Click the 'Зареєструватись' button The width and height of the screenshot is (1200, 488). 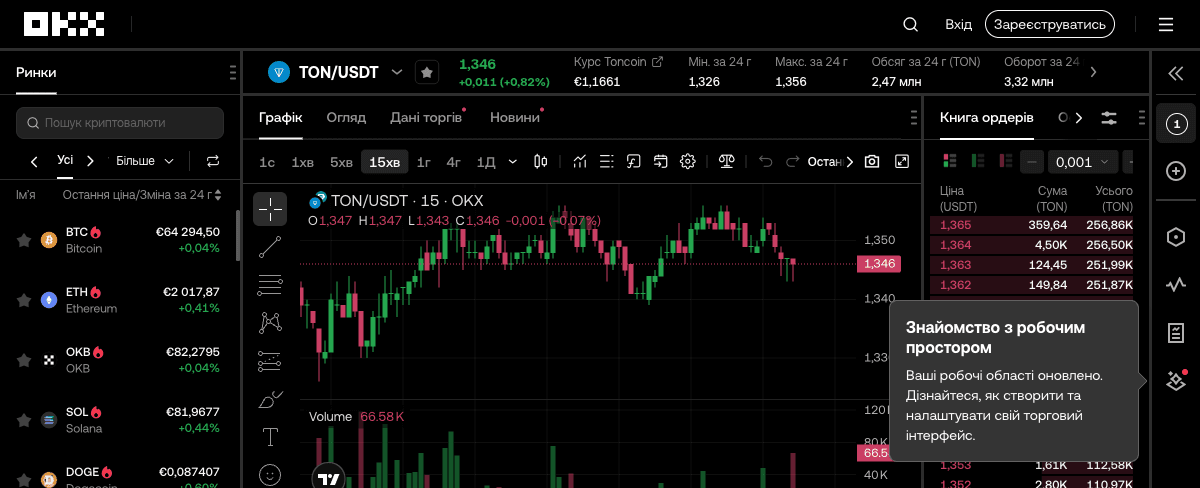click(1049, 24)
